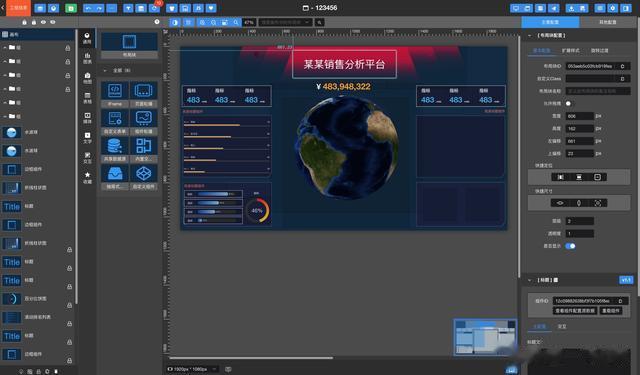Image resolution: width=640 pixels, height=375 pixels.
Task: Select the iFrame component icon
Action: click(115, 94)
